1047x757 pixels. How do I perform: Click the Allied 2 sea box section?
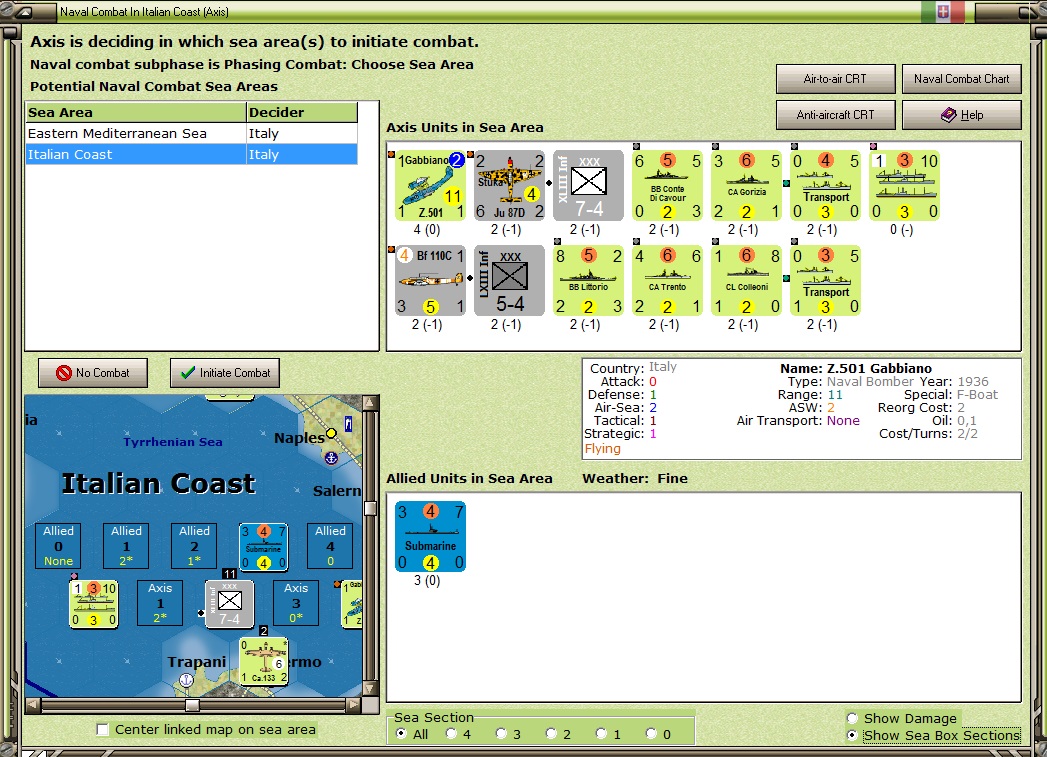[x=194, y=545]
